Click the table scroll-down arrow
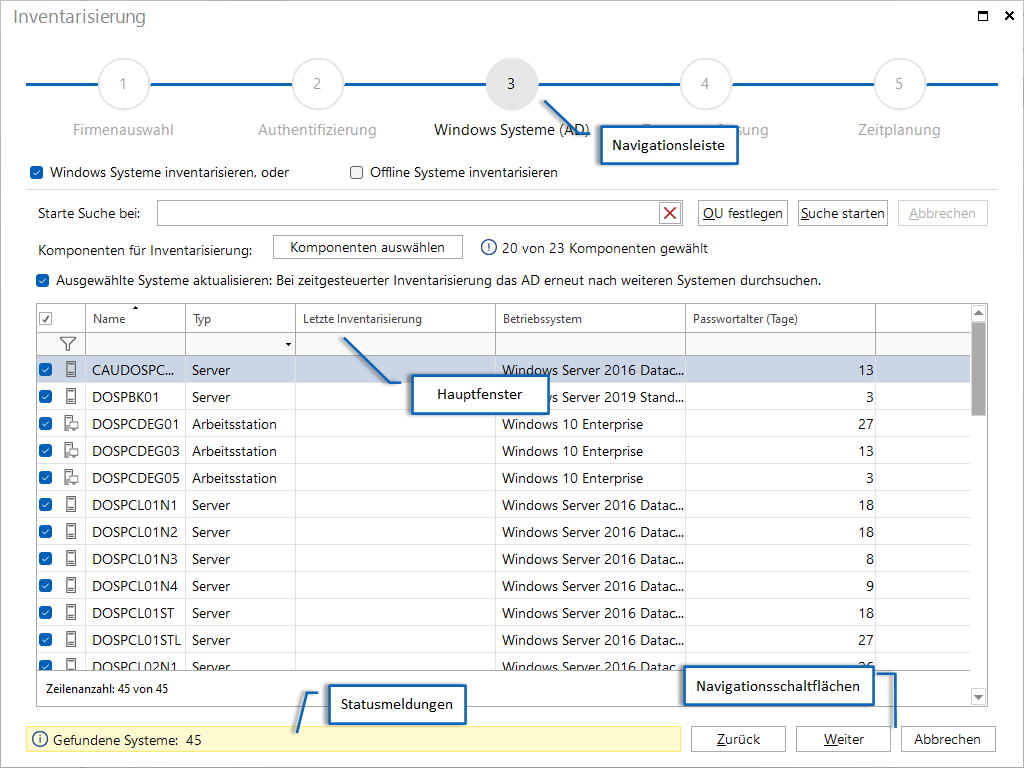The width and height of the screenshot is (1024, 768). [978, 697]
